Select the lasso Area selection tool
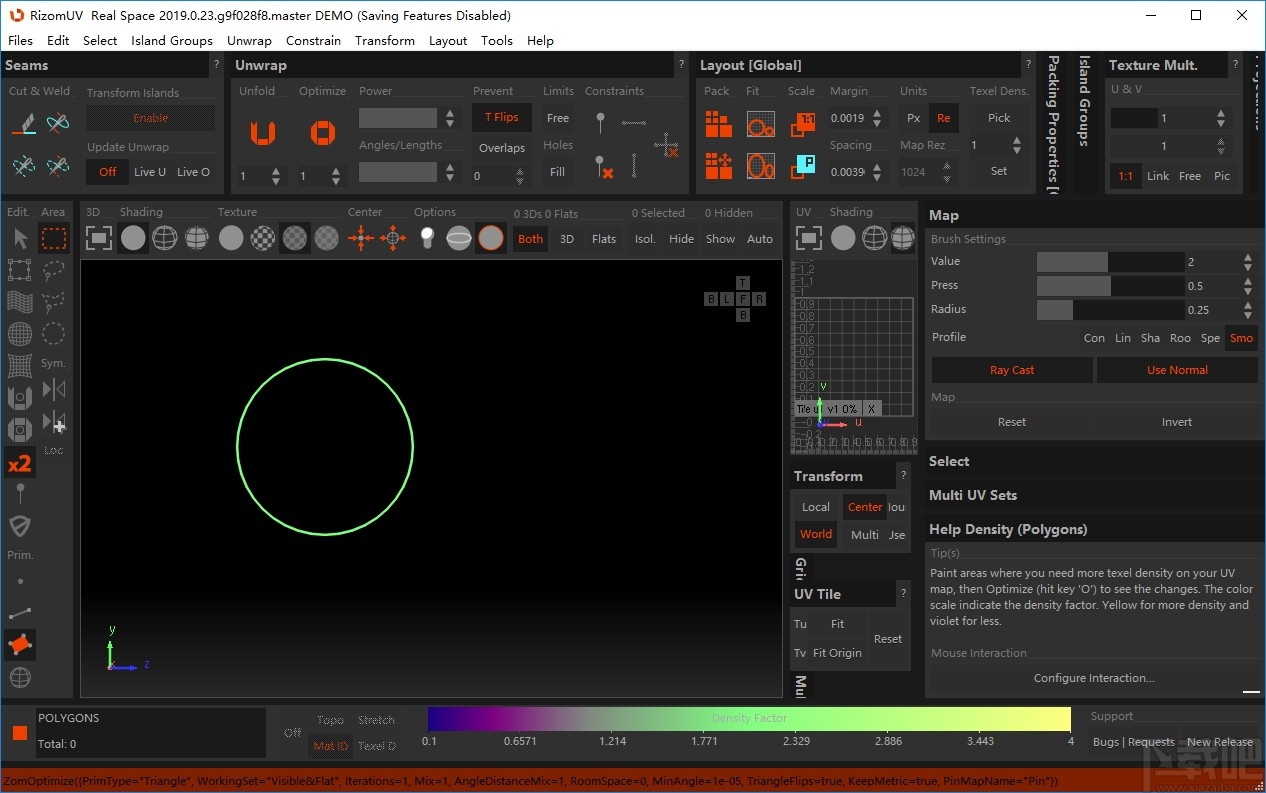 click(54, 270)
